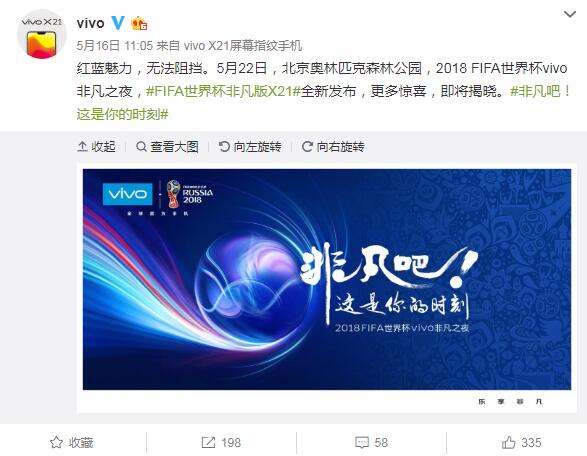Click the counterclockwise rotate arrow icon
This screenshot has width=587, height=456.
tap(224, 146)
